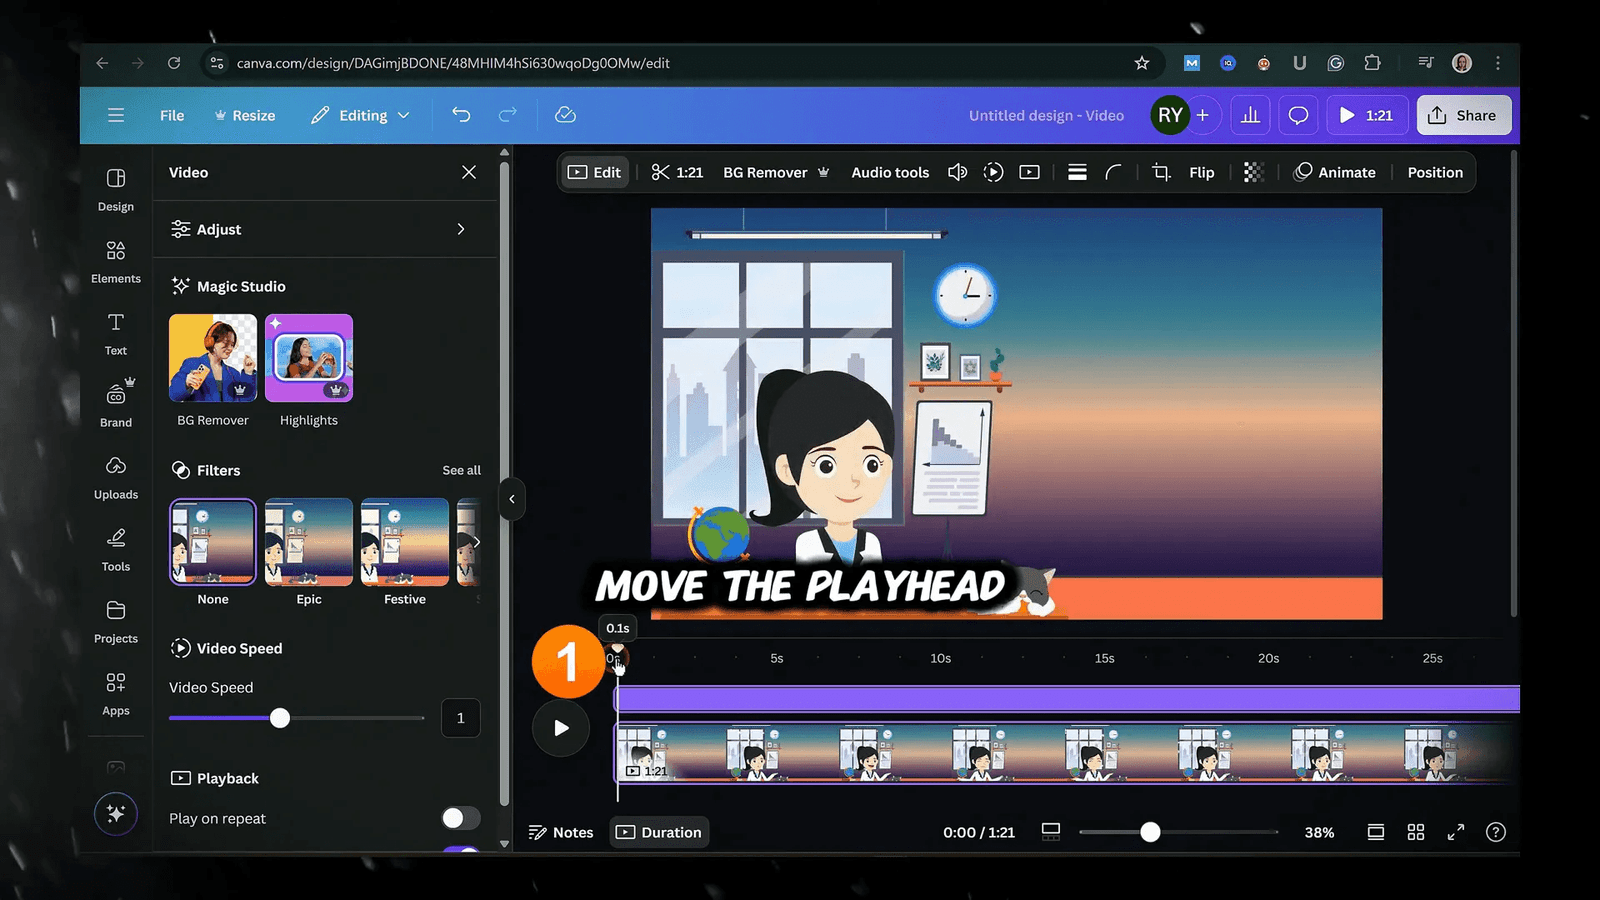This screenshot has height=900, width=1600.
Task: Mute the clip using the volume icon
Action: pyautogui.click(x=956, y=172)
